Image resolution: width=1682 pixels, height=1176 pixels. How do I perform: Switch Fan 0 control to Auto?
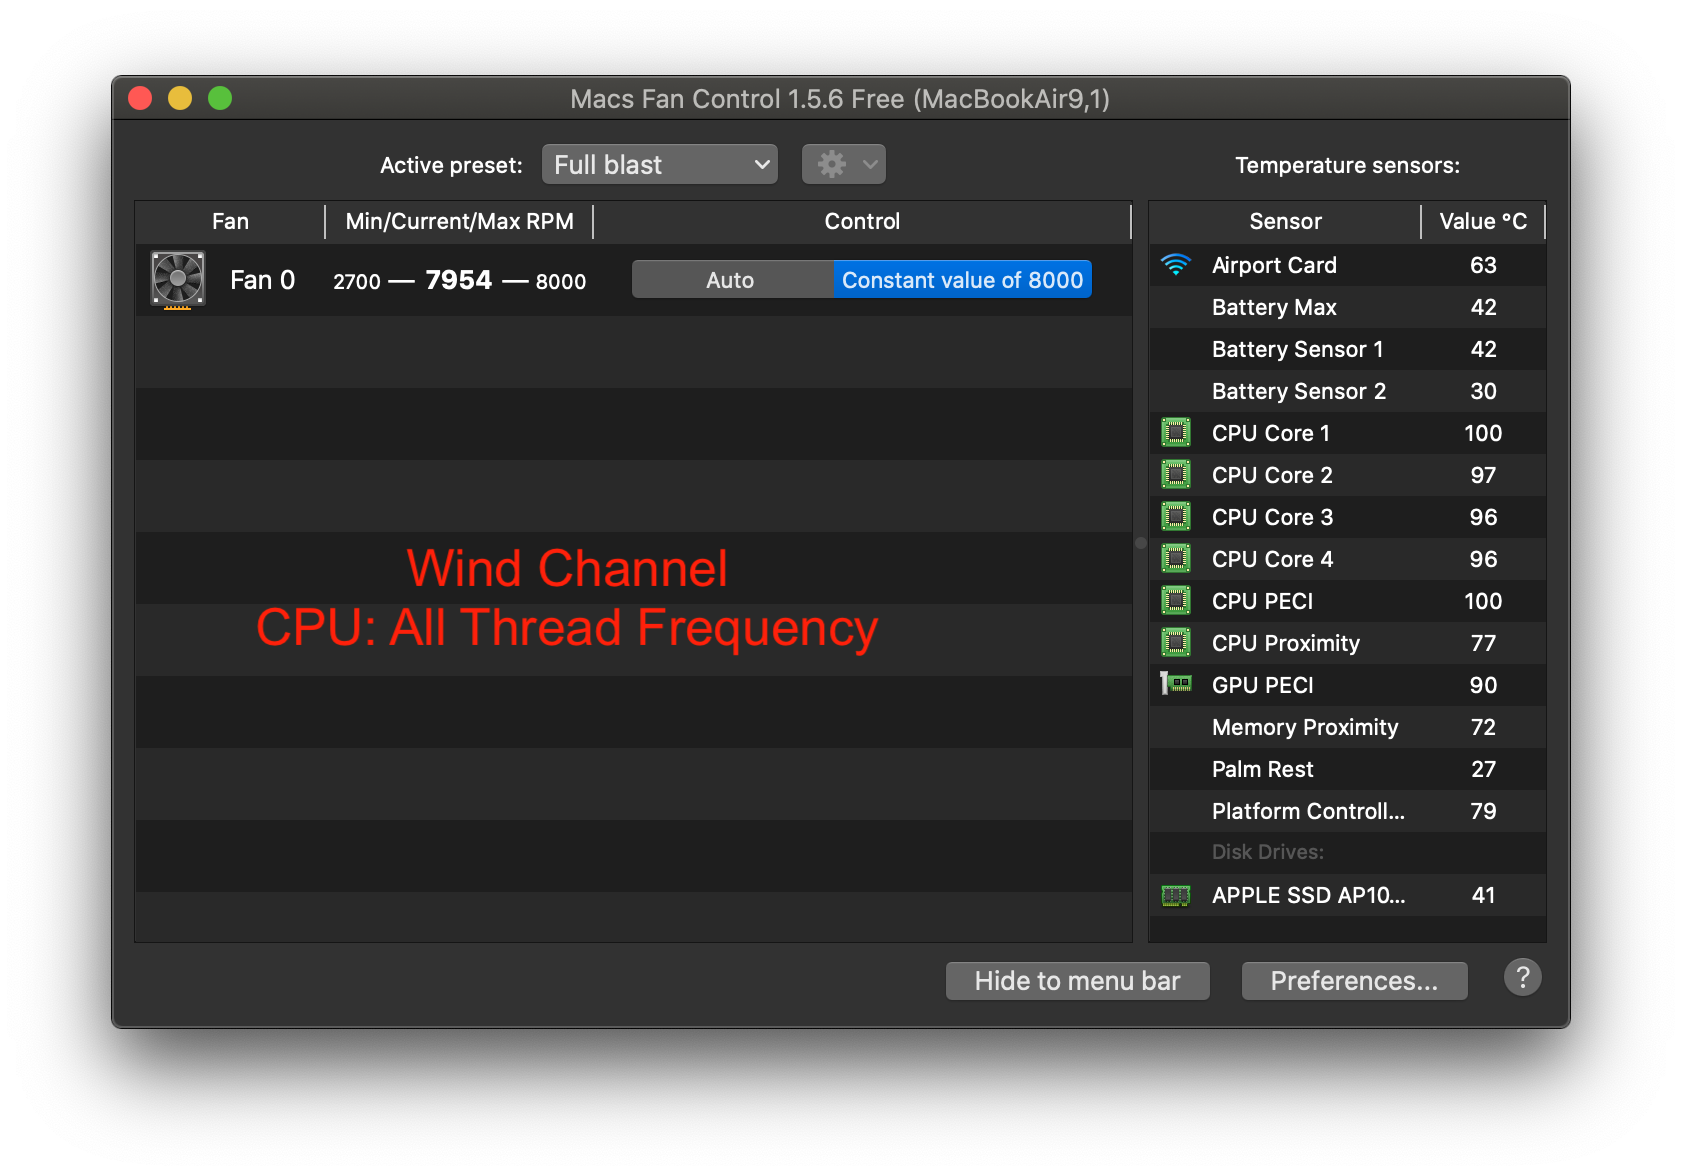732,280
